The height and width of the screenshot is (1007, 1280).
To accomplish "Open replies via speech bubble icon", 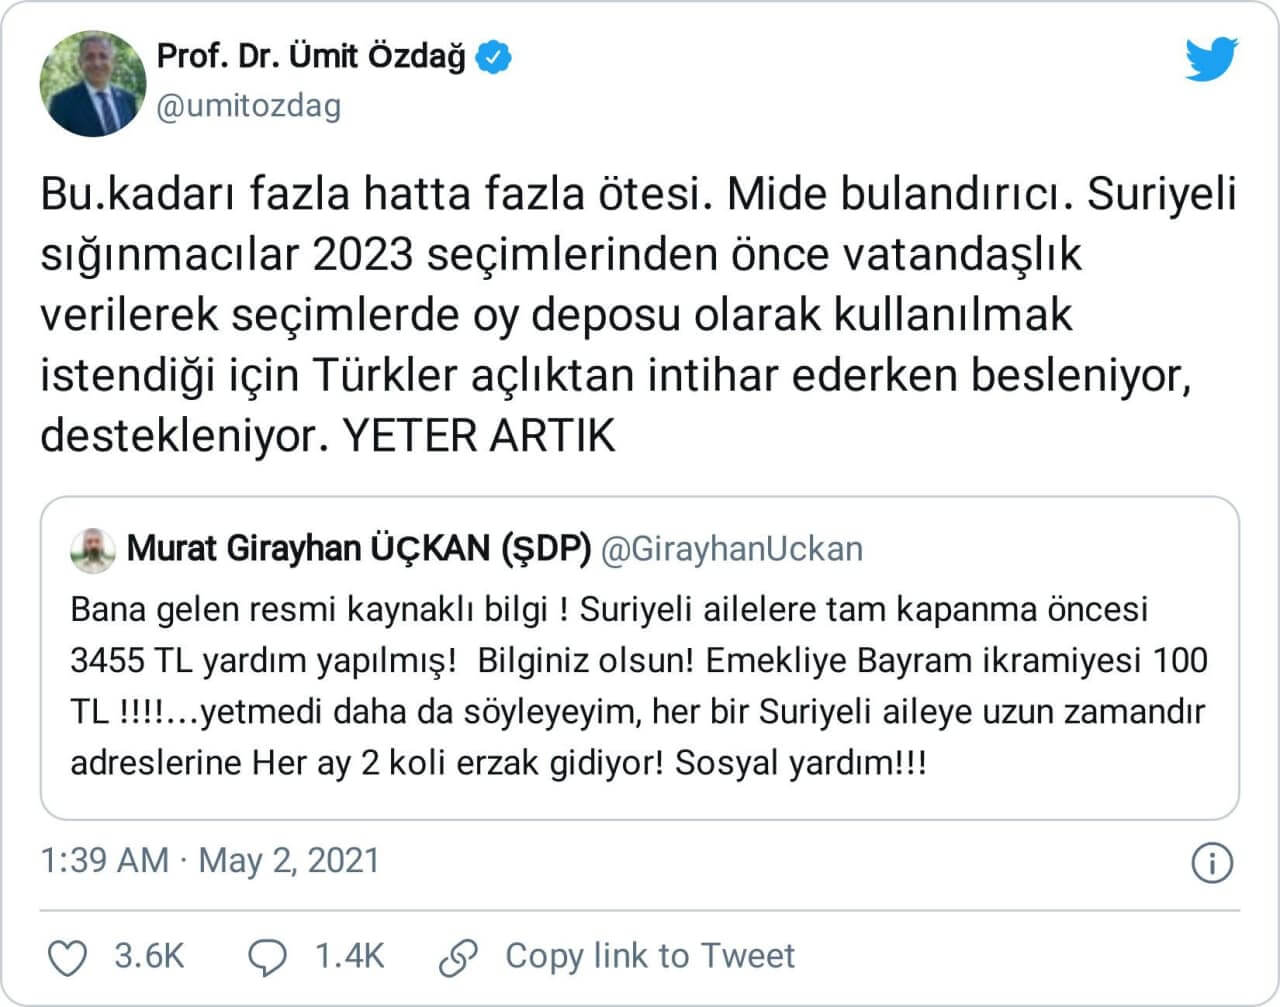I will pyautogui.click(x=267, y=958).
